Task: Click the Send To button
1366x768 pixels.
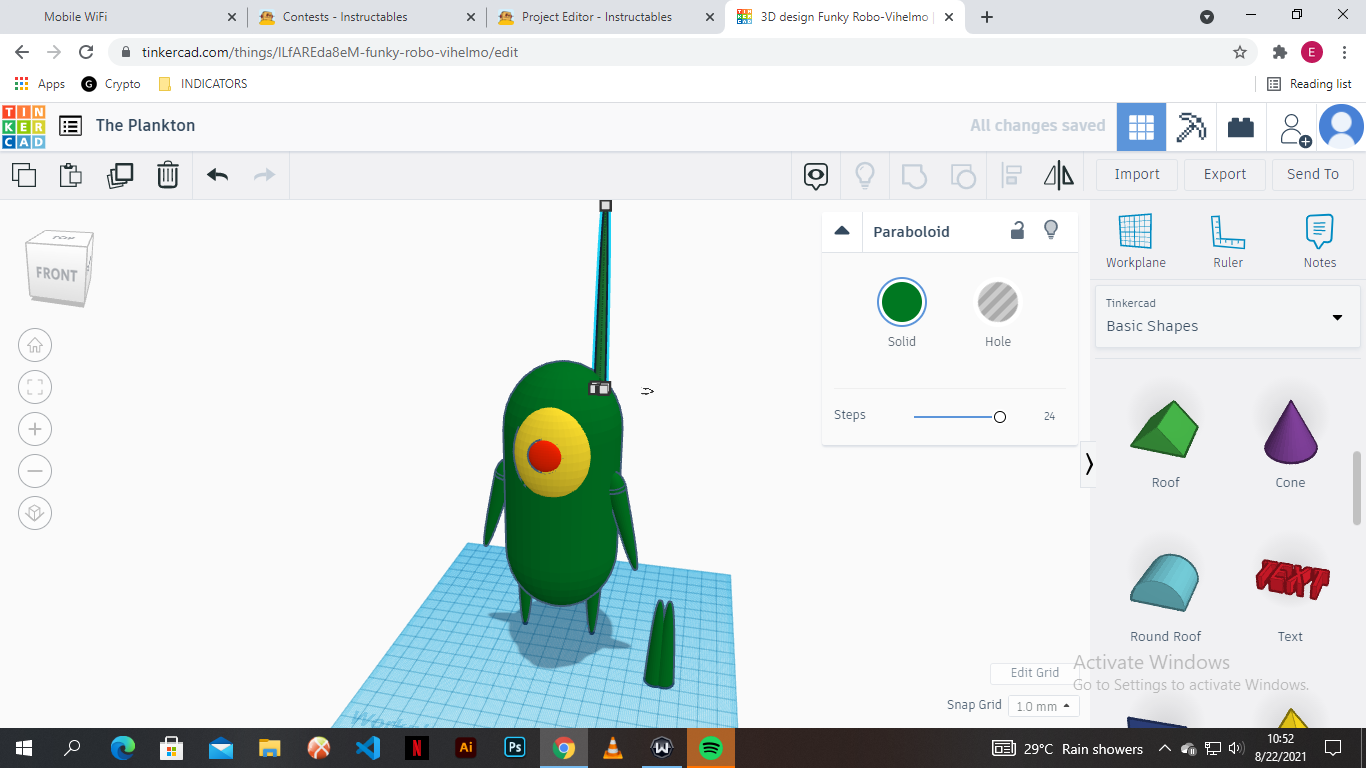Action: [1313, 174]
